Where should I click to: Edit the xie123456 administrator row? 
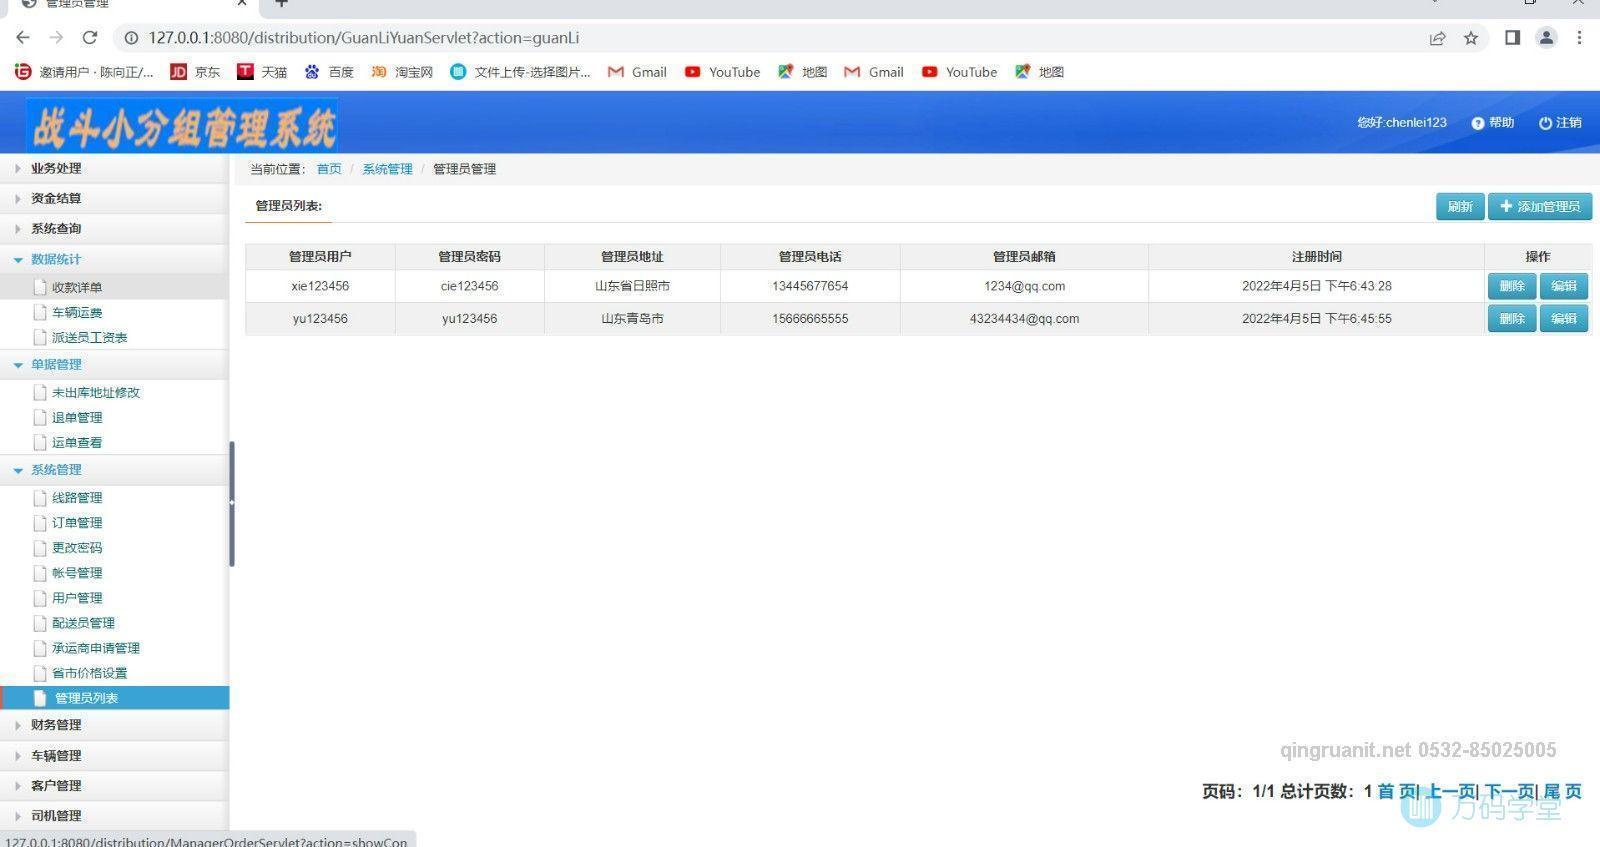tap(1564, 286)
